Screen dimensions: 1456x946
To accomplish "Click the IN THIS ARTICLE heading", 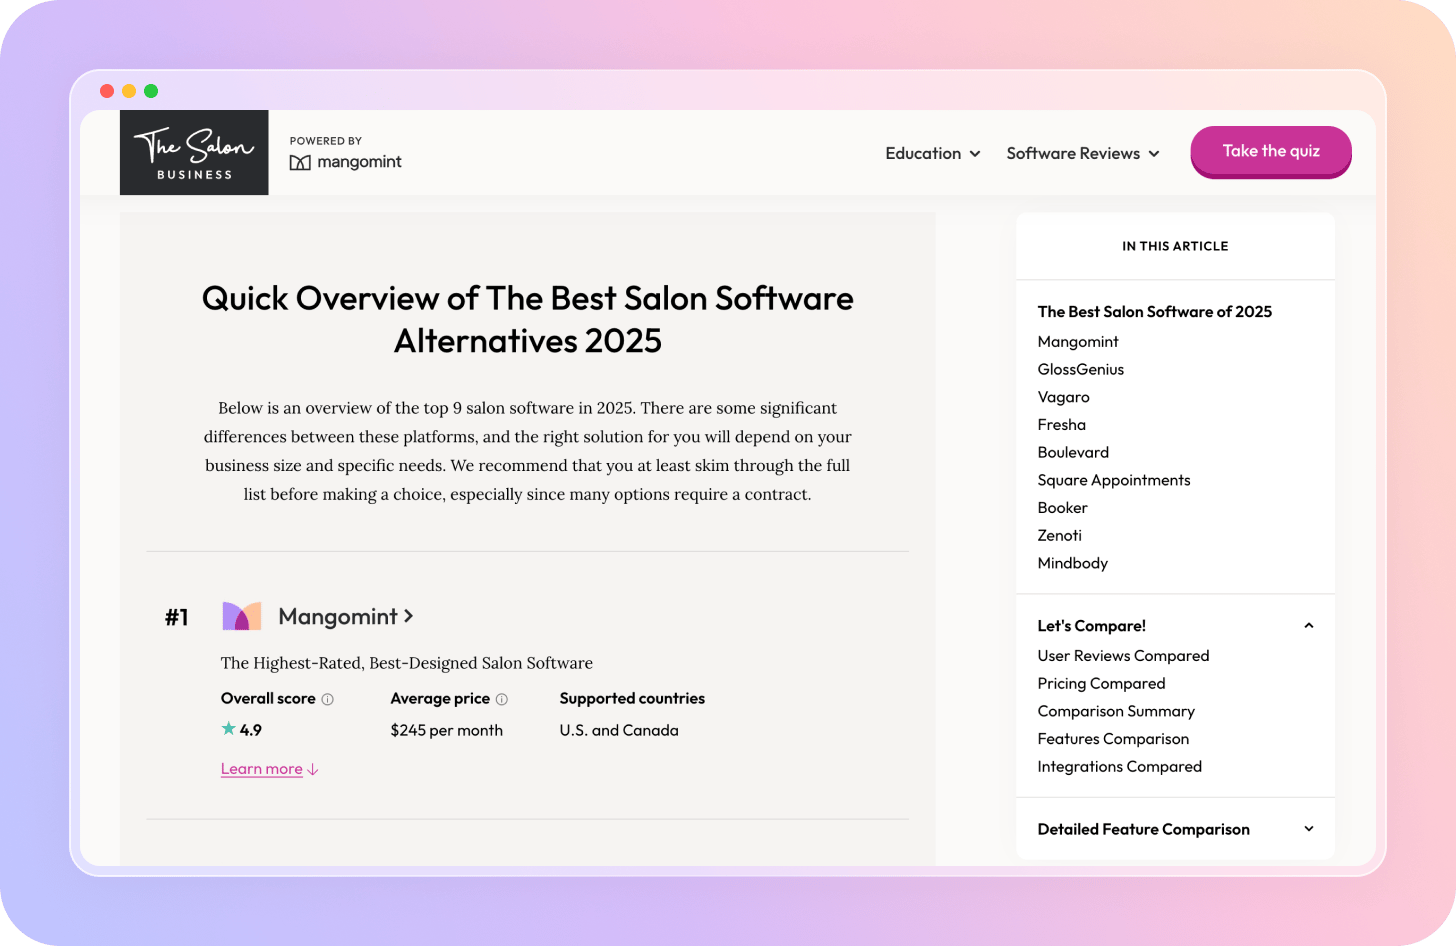I will point(1175,246).
